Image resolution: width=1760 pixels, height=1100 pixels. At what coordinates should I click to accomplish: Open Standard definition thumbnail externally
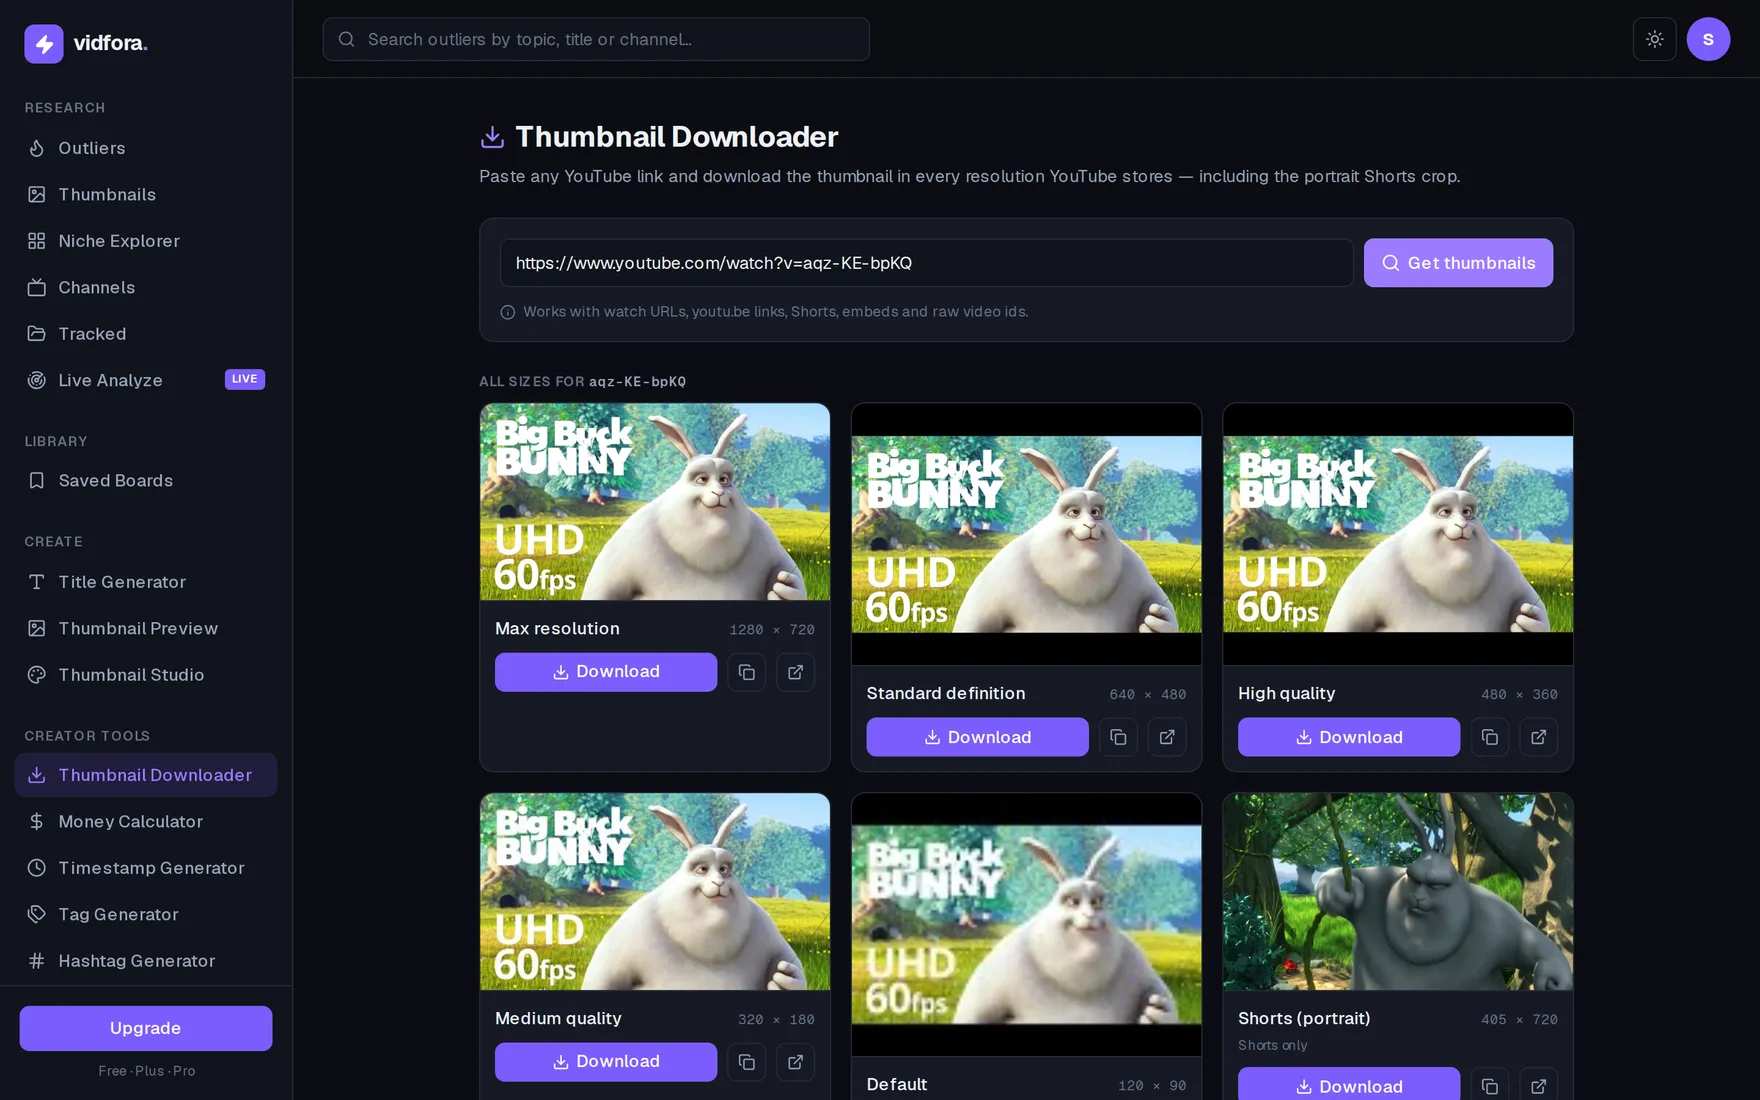(x=1167, y=737)
